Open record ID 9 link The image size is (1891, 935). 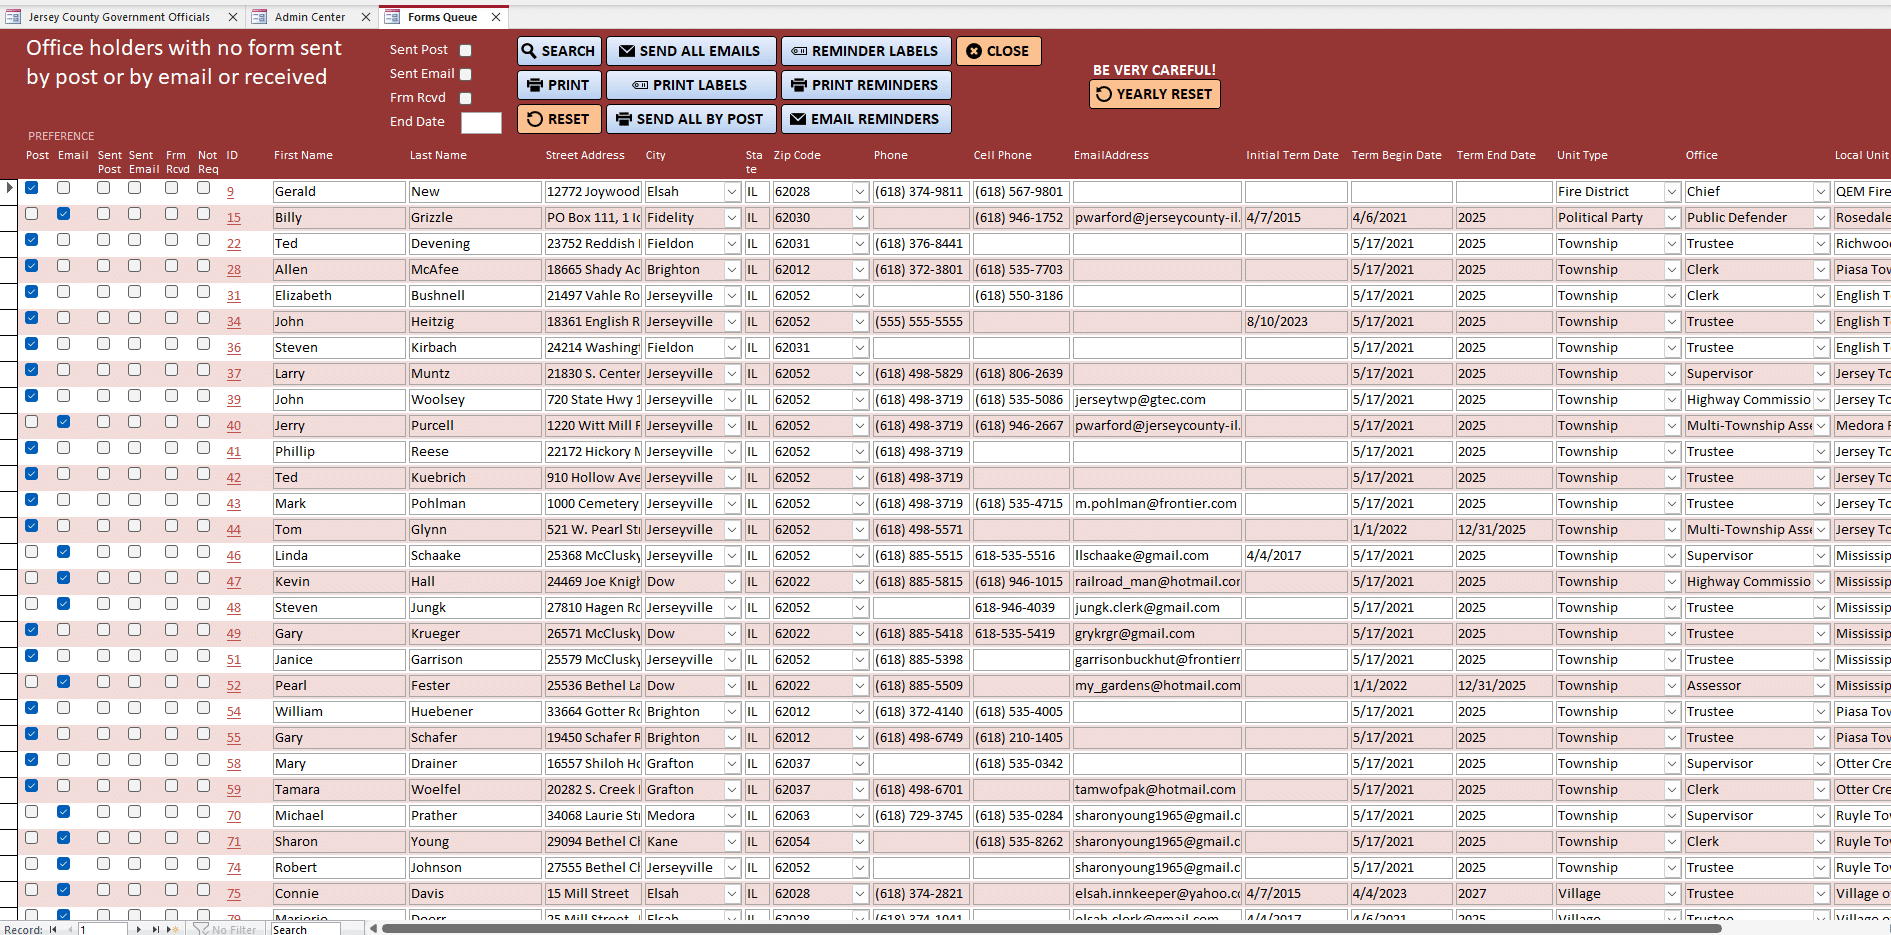[230, 192]
